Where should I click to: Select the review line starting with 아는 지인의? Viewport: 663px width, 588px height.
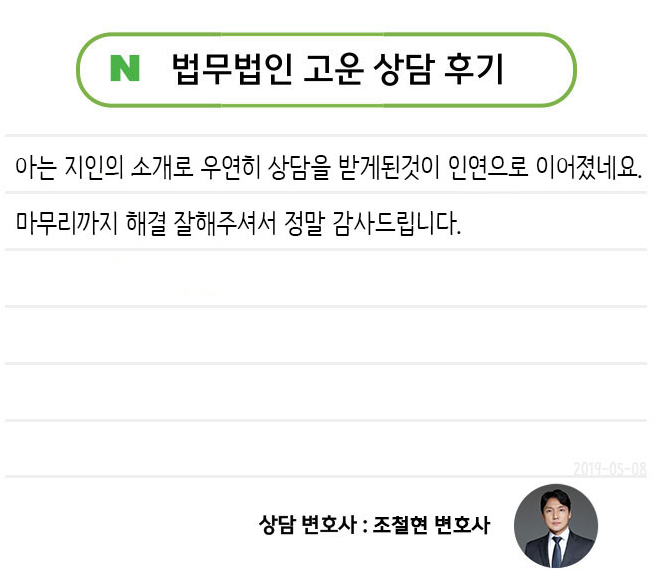coord(328,165)
